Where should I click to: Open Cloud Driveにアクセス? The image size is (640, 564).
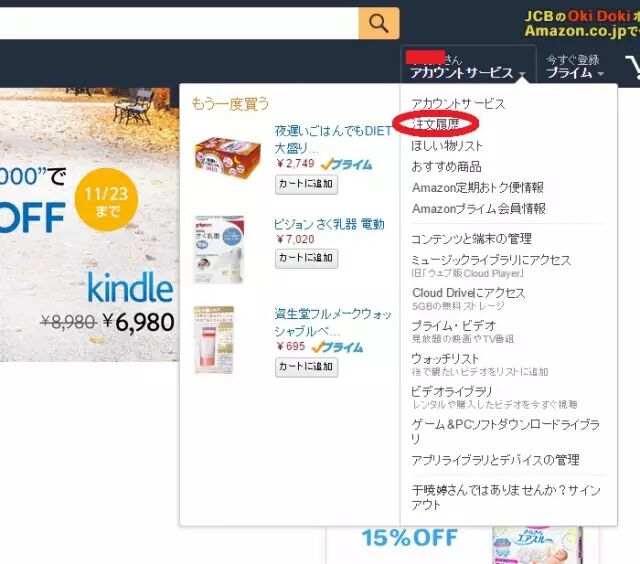(x=469, y=293)
